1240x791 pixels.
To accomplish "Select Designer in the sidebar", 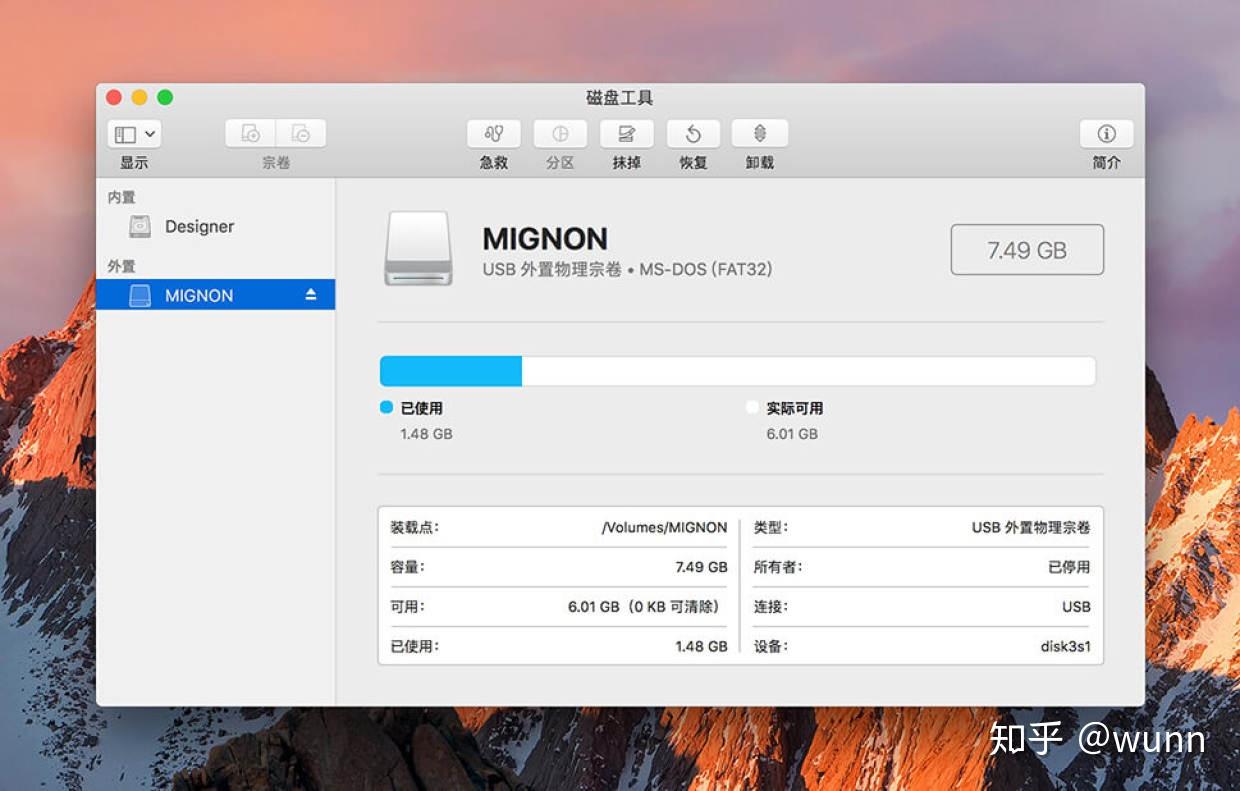I will click(199, 226).
